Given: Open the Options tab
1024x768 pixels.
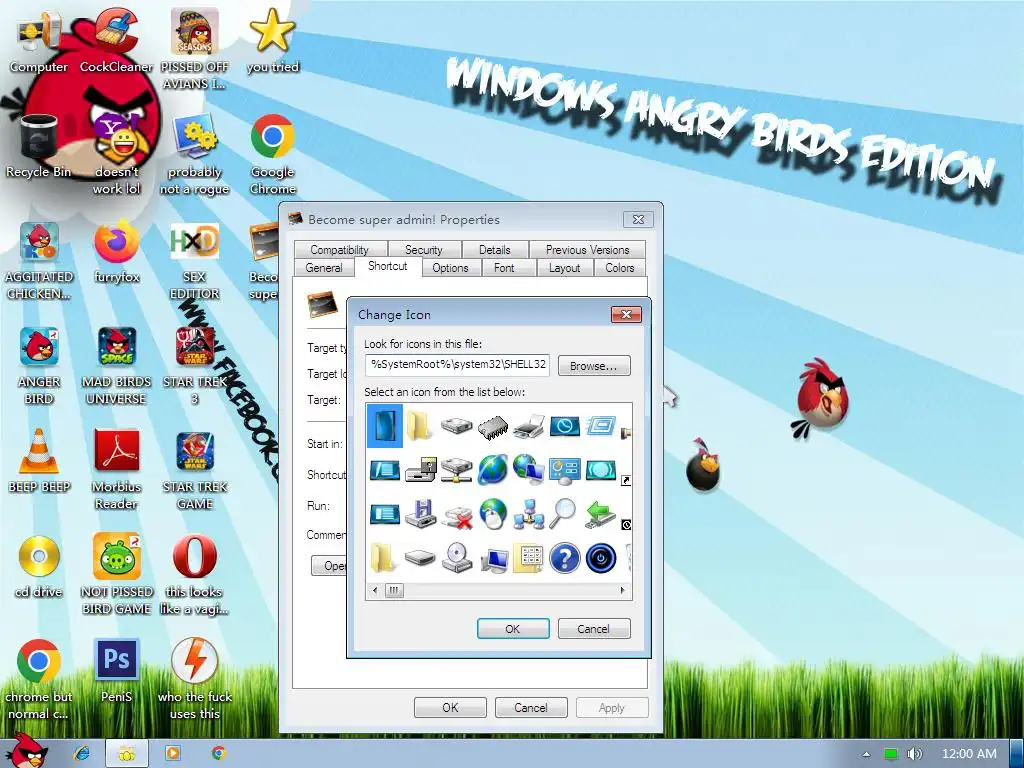Looking at the screenshot, I should click(x=451, y=268).
